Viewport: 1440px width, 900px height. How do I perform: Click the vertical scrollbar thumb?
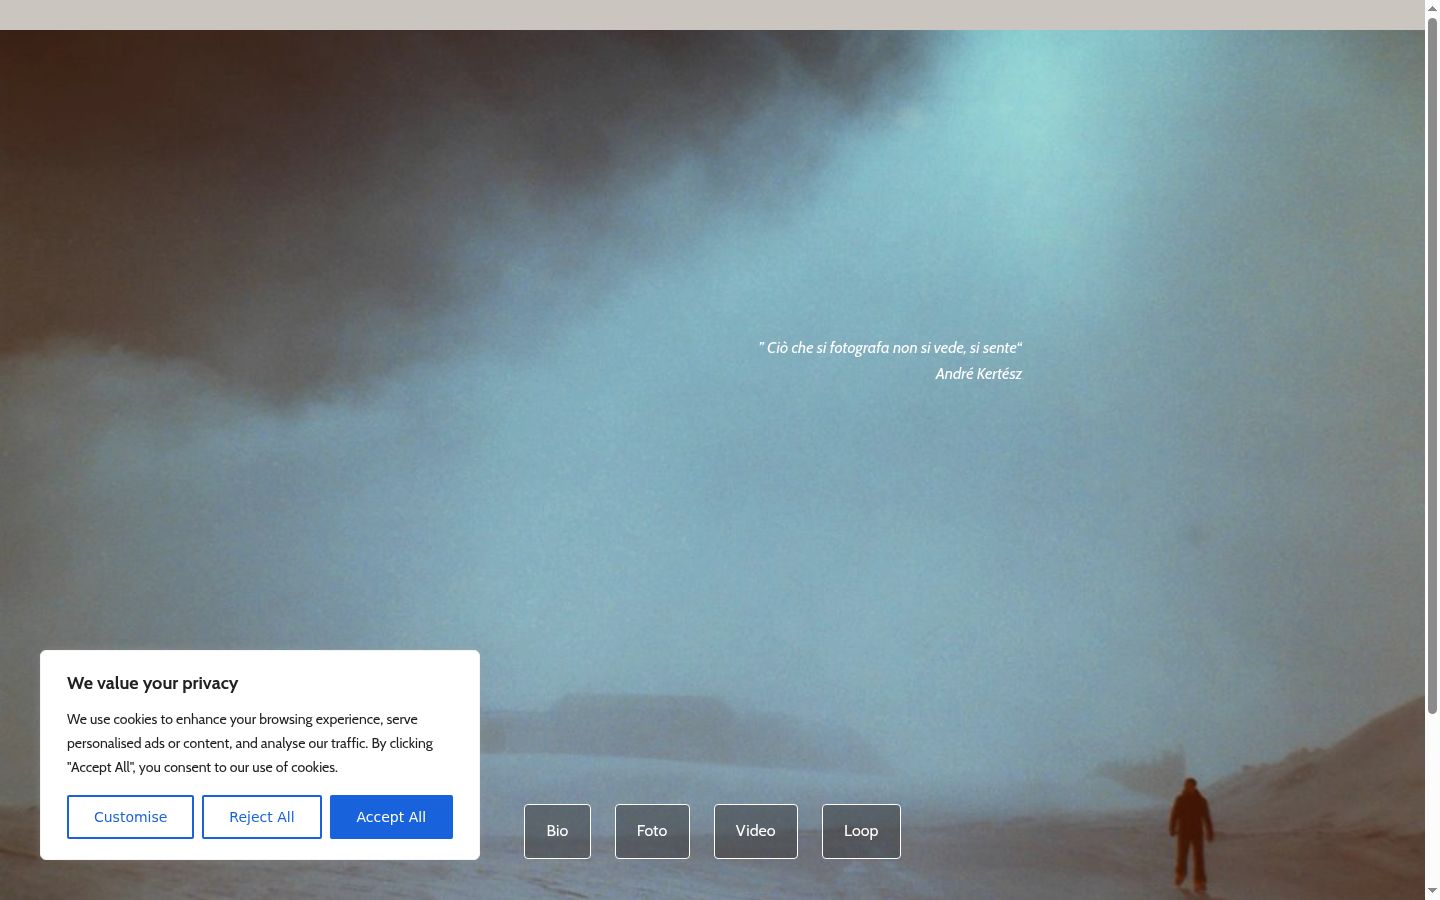click(x=1432, y=365)
